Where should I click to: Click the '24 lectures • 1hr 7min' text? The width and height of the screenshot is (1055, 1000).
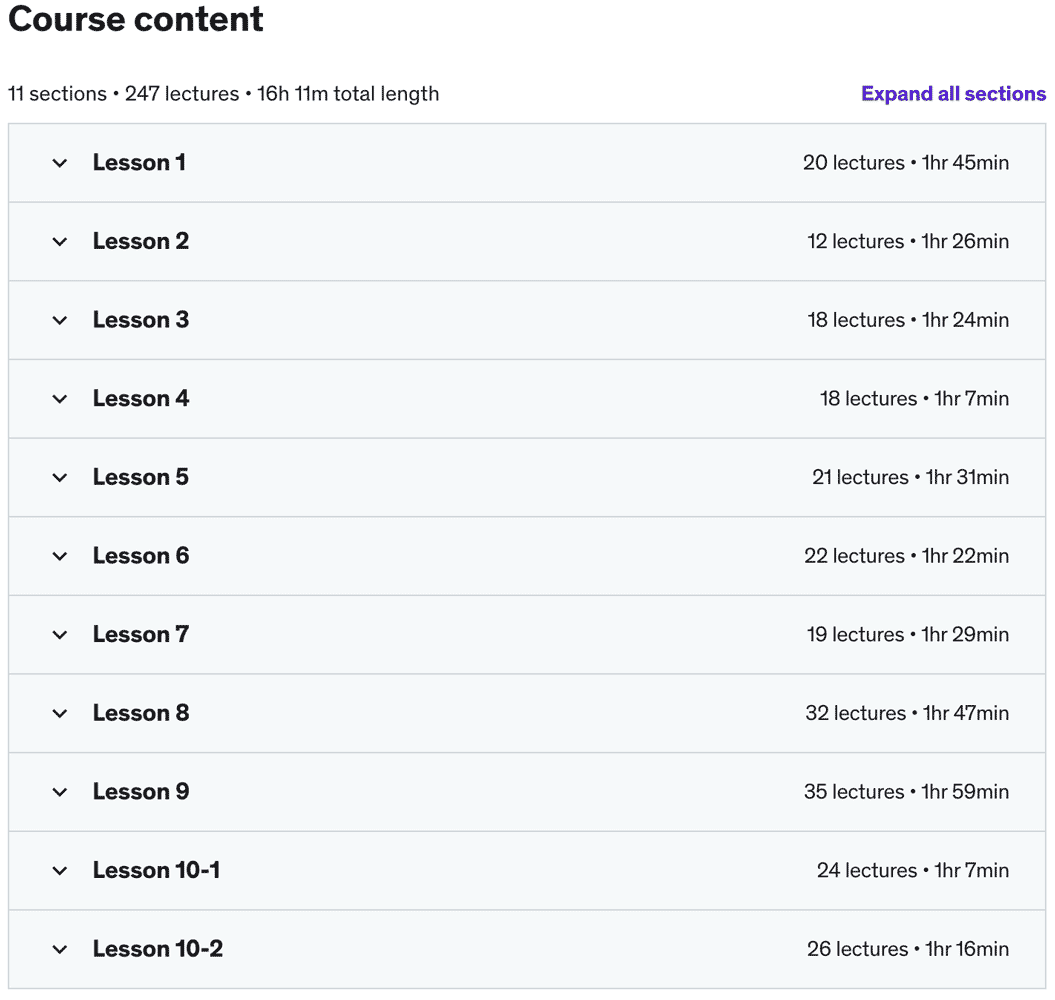913,871
